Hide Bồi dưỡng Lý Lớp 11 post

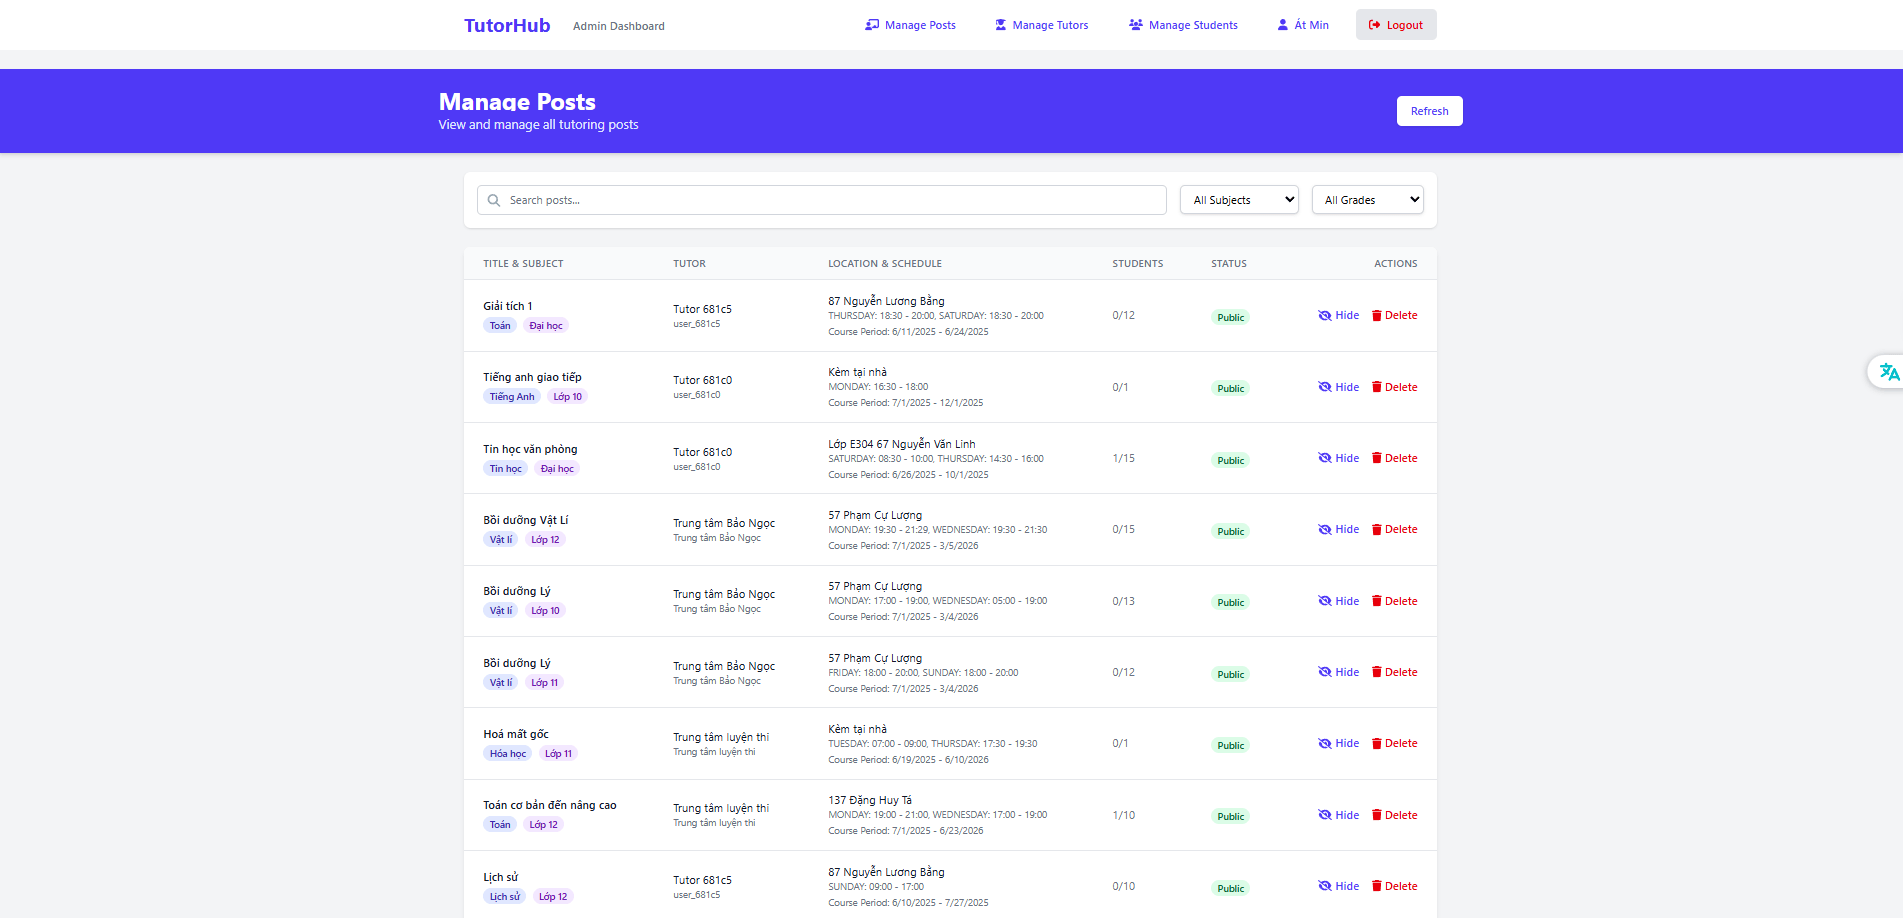1338,672
